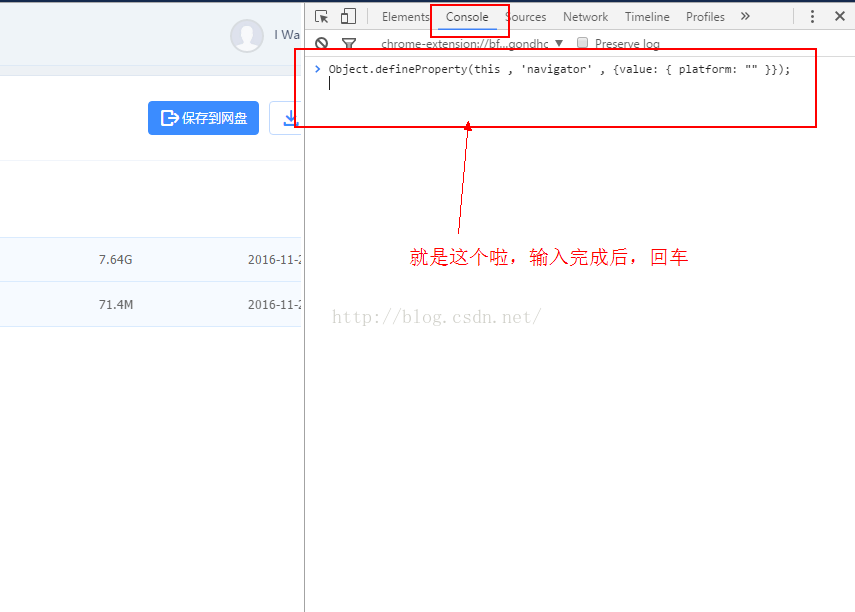Clear the console with the ban icon
855x612 pixels.
tap(322, 43)
